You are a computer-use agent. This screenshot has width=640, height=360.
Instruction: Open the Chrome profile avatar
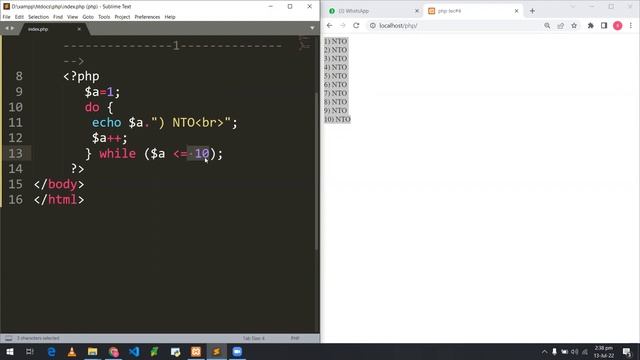point(618,26)
